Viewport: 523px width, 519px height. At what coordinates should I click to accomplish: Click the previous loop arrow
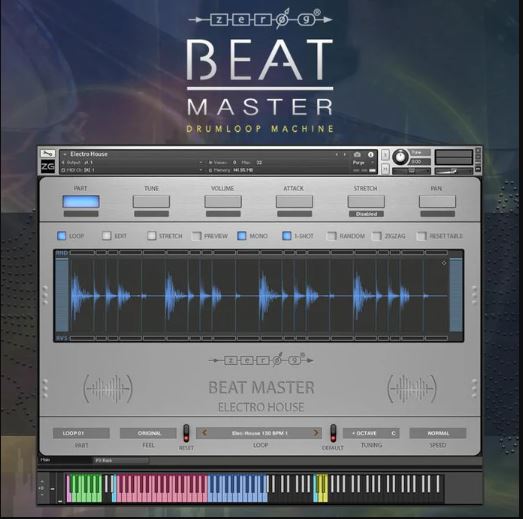point(204,433)
